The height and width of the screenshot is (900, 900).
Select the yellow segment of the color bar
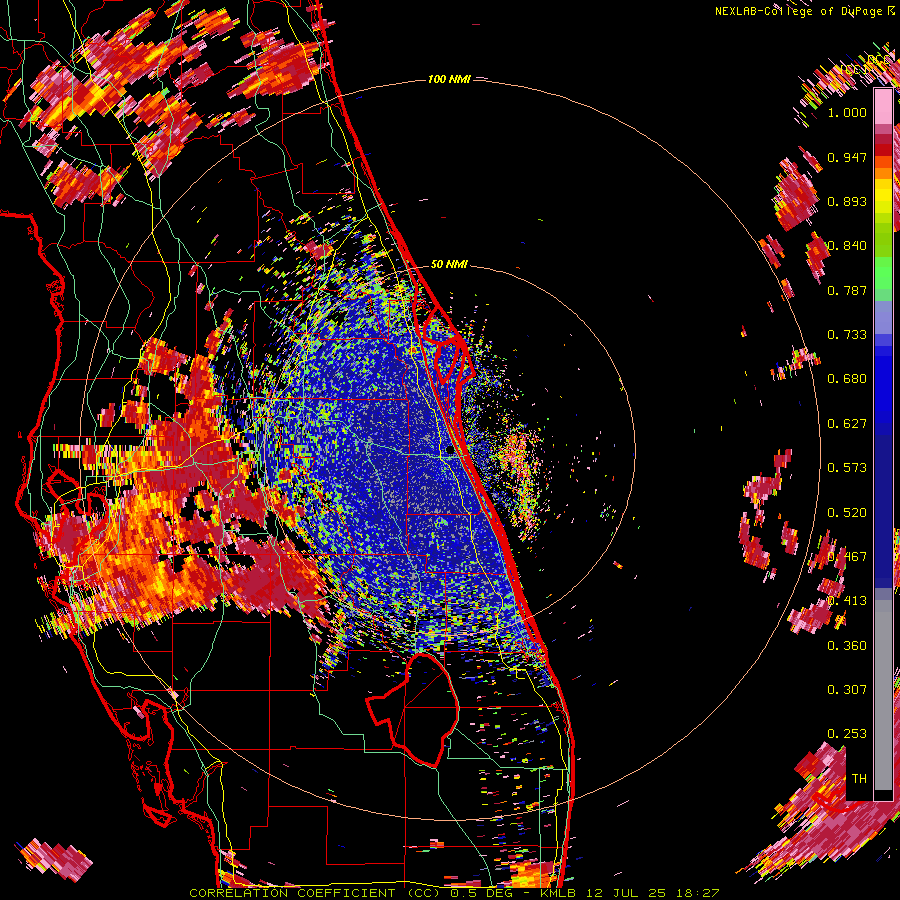tap(883, 196)
